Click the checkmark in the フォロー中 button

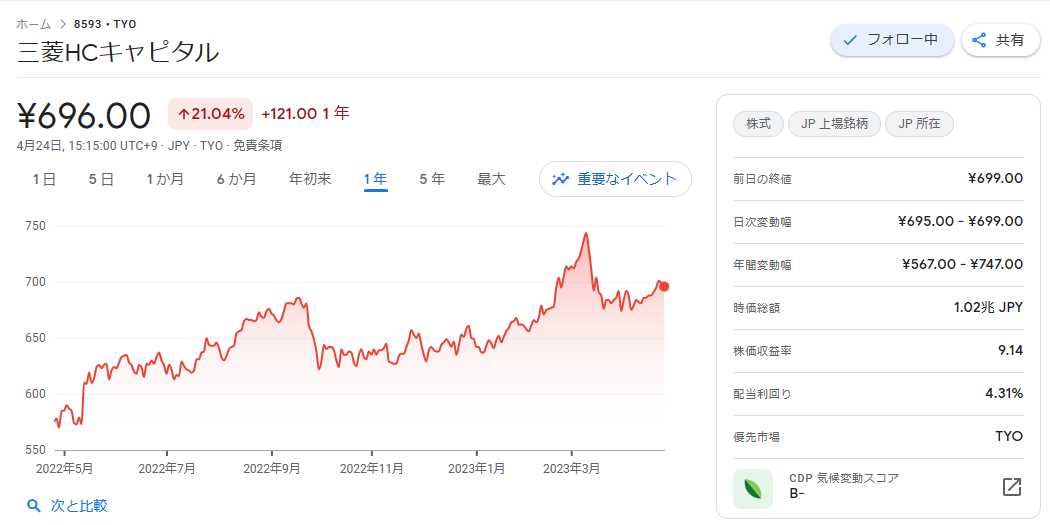click(x=850, y=40)
